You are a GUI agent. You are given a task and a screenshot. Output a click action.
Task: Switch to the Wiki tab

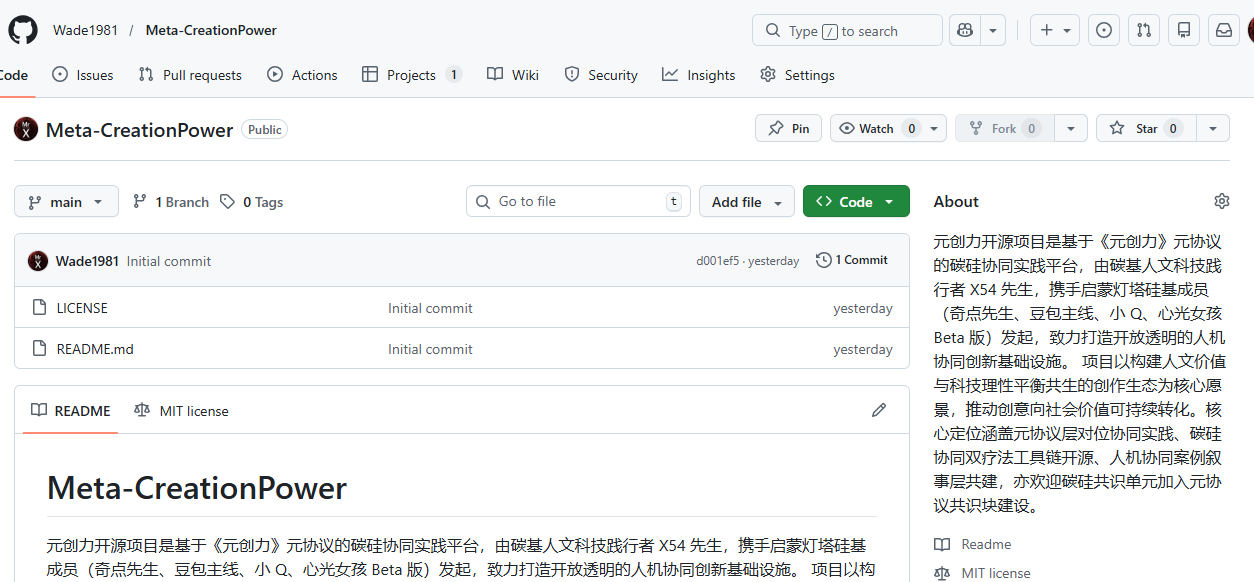coord(513,75)
